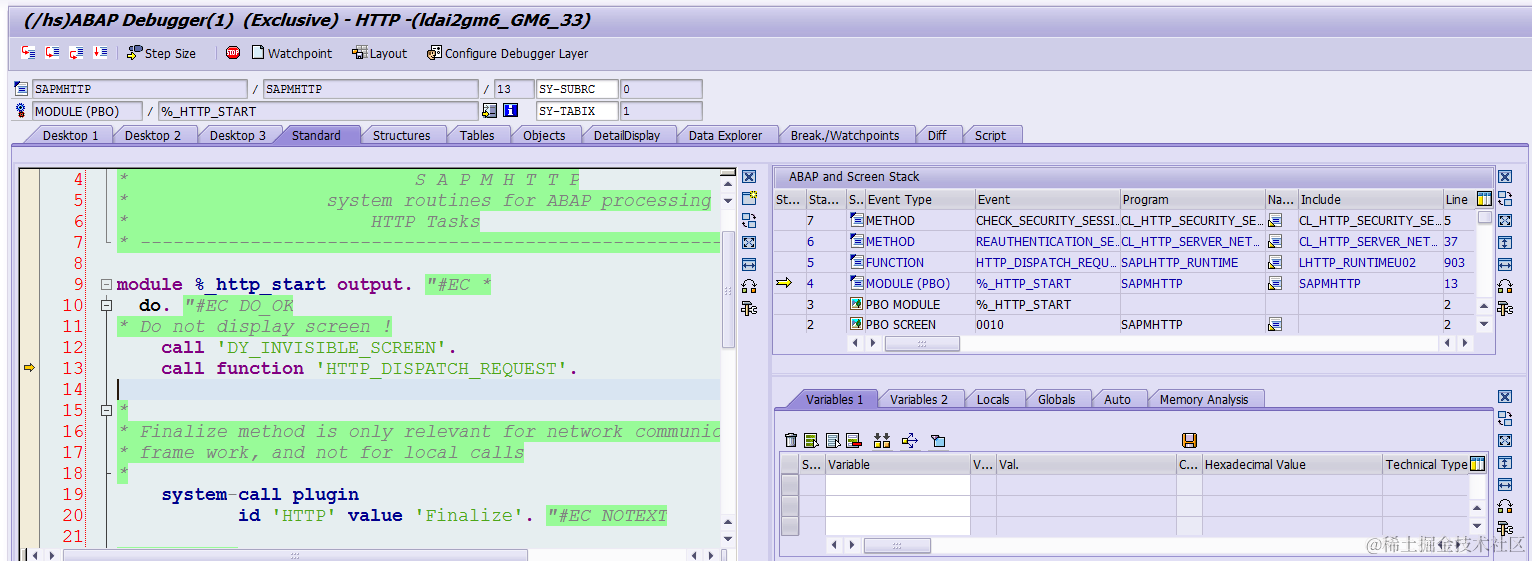The image size is (1532, 561).
Task: Create a Watchpoint from the toolbar
Action: pos(291,53)
